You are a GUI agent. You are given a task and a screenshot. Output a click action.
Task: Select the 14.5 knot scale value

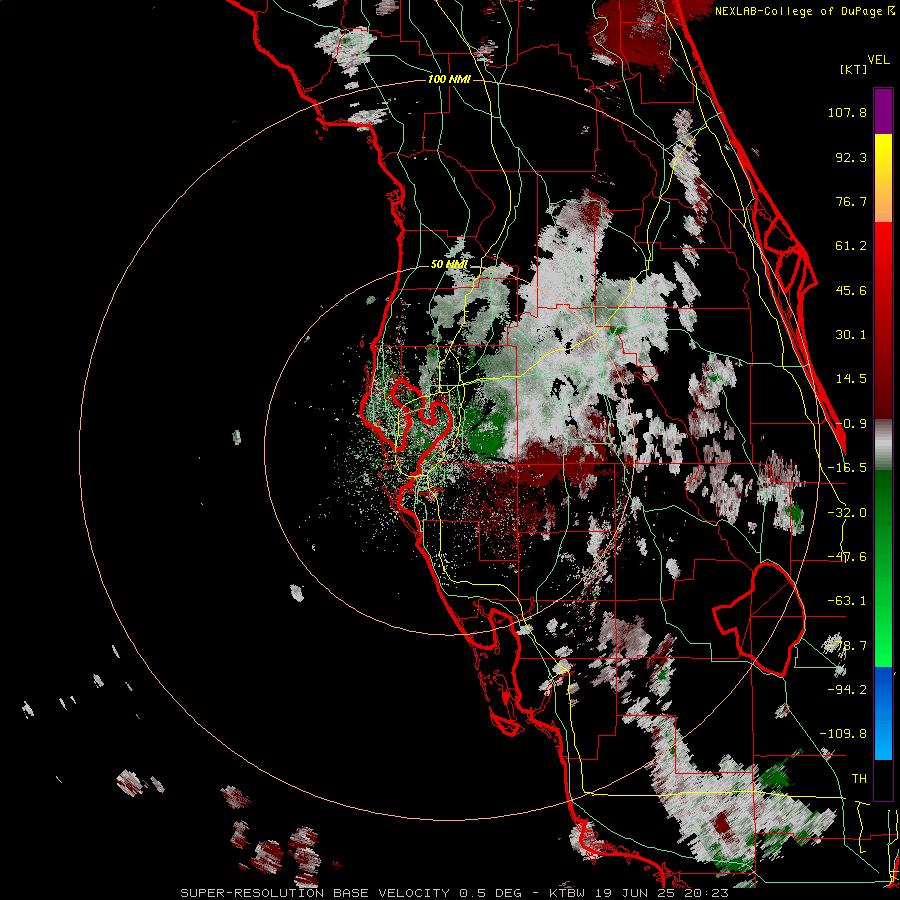click(x=851, y=379)
